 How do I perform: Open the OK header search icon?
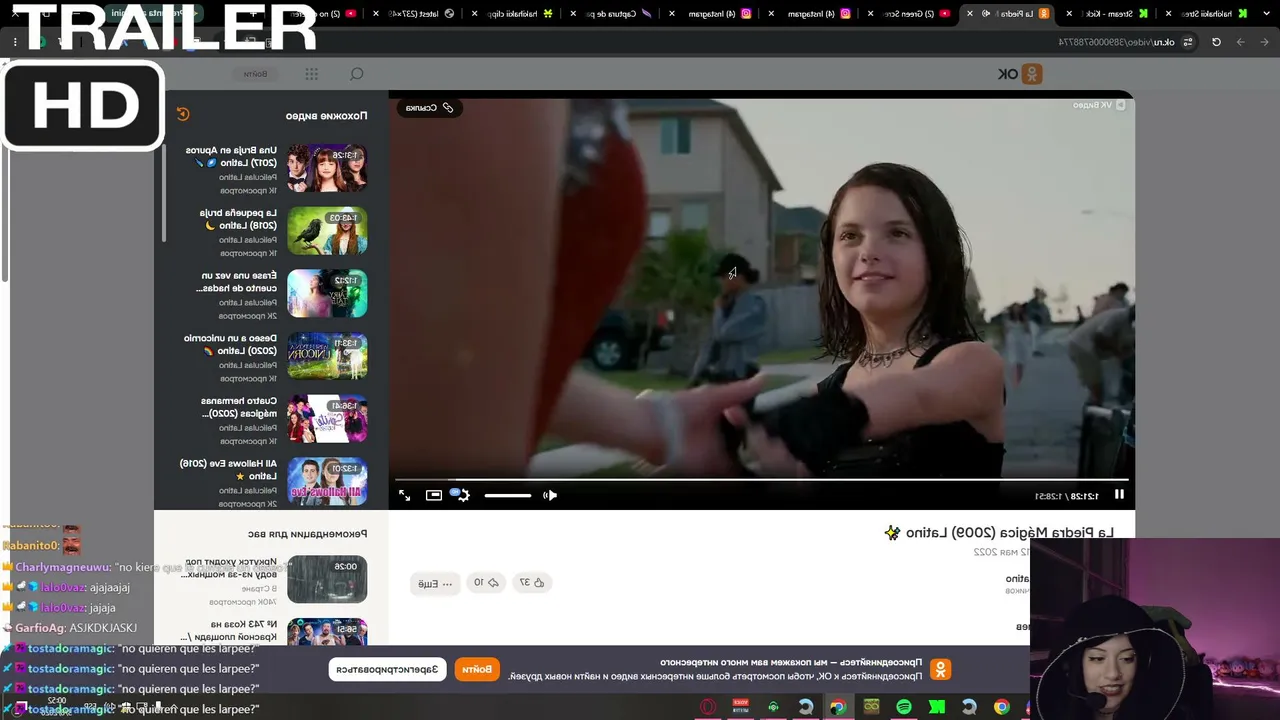356,74
